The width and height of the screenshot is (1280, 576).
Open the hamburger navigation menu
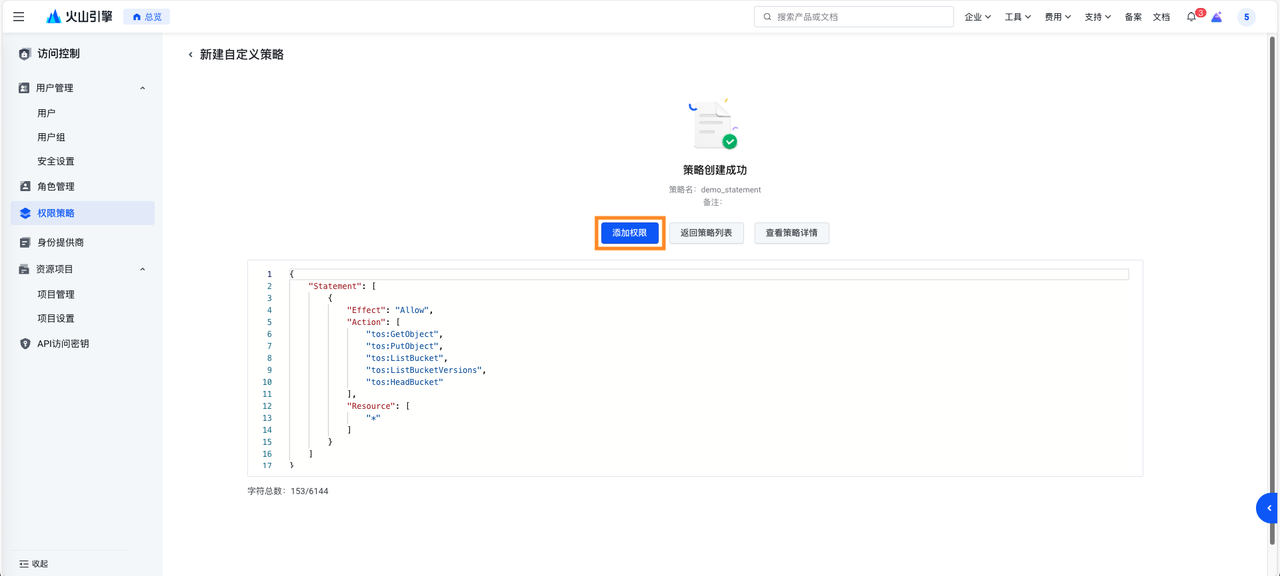pos(19,17)
